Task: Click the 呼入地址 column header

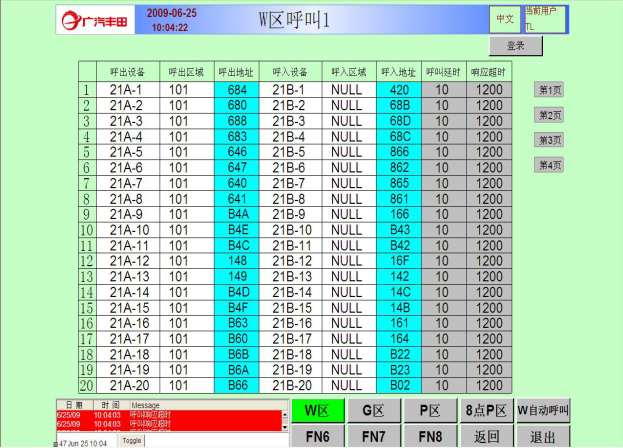Action: pos(399,72)
